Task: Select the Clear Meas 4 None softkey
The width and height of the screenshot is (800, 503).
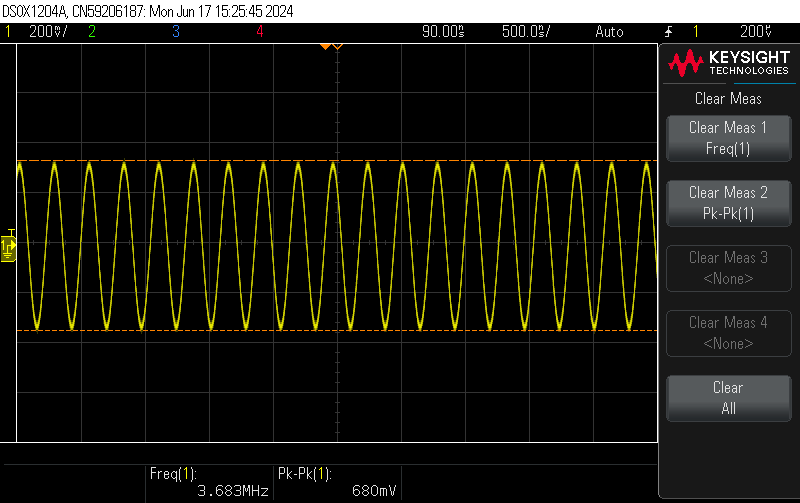Action: click(729, 333)
